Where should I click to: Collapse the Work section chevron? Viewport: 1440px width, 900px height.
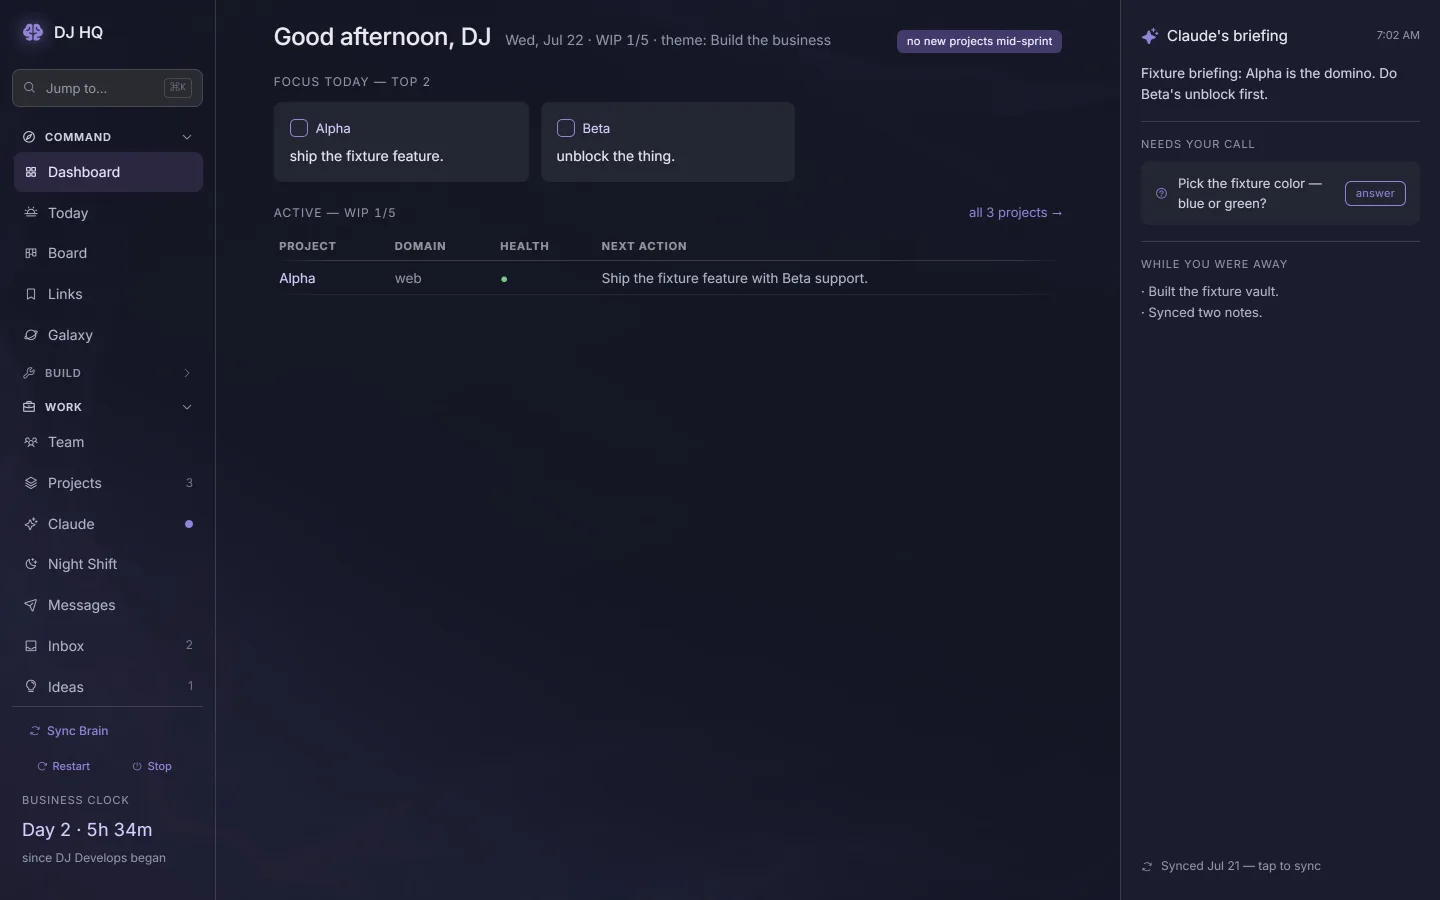point(187,407)
